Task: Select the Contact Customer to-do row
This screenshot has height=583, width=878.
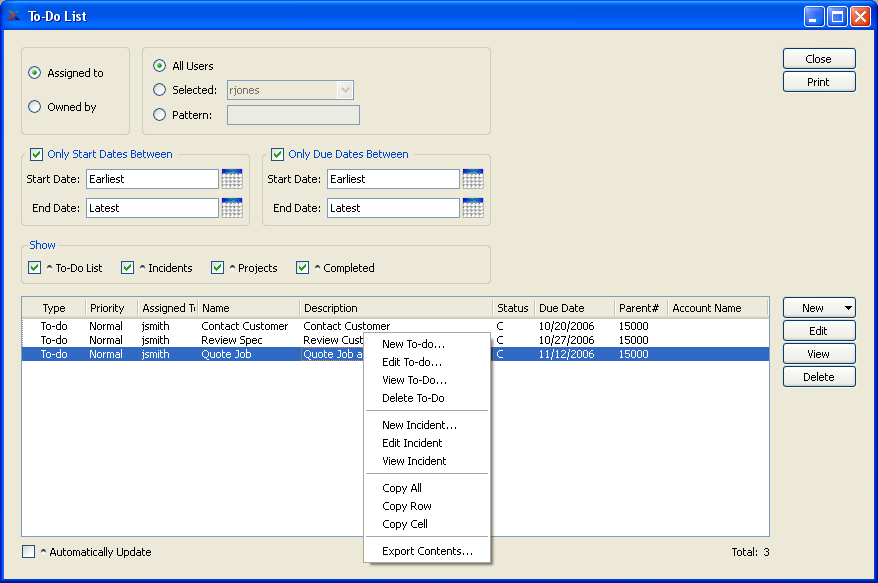Action: 244,326
